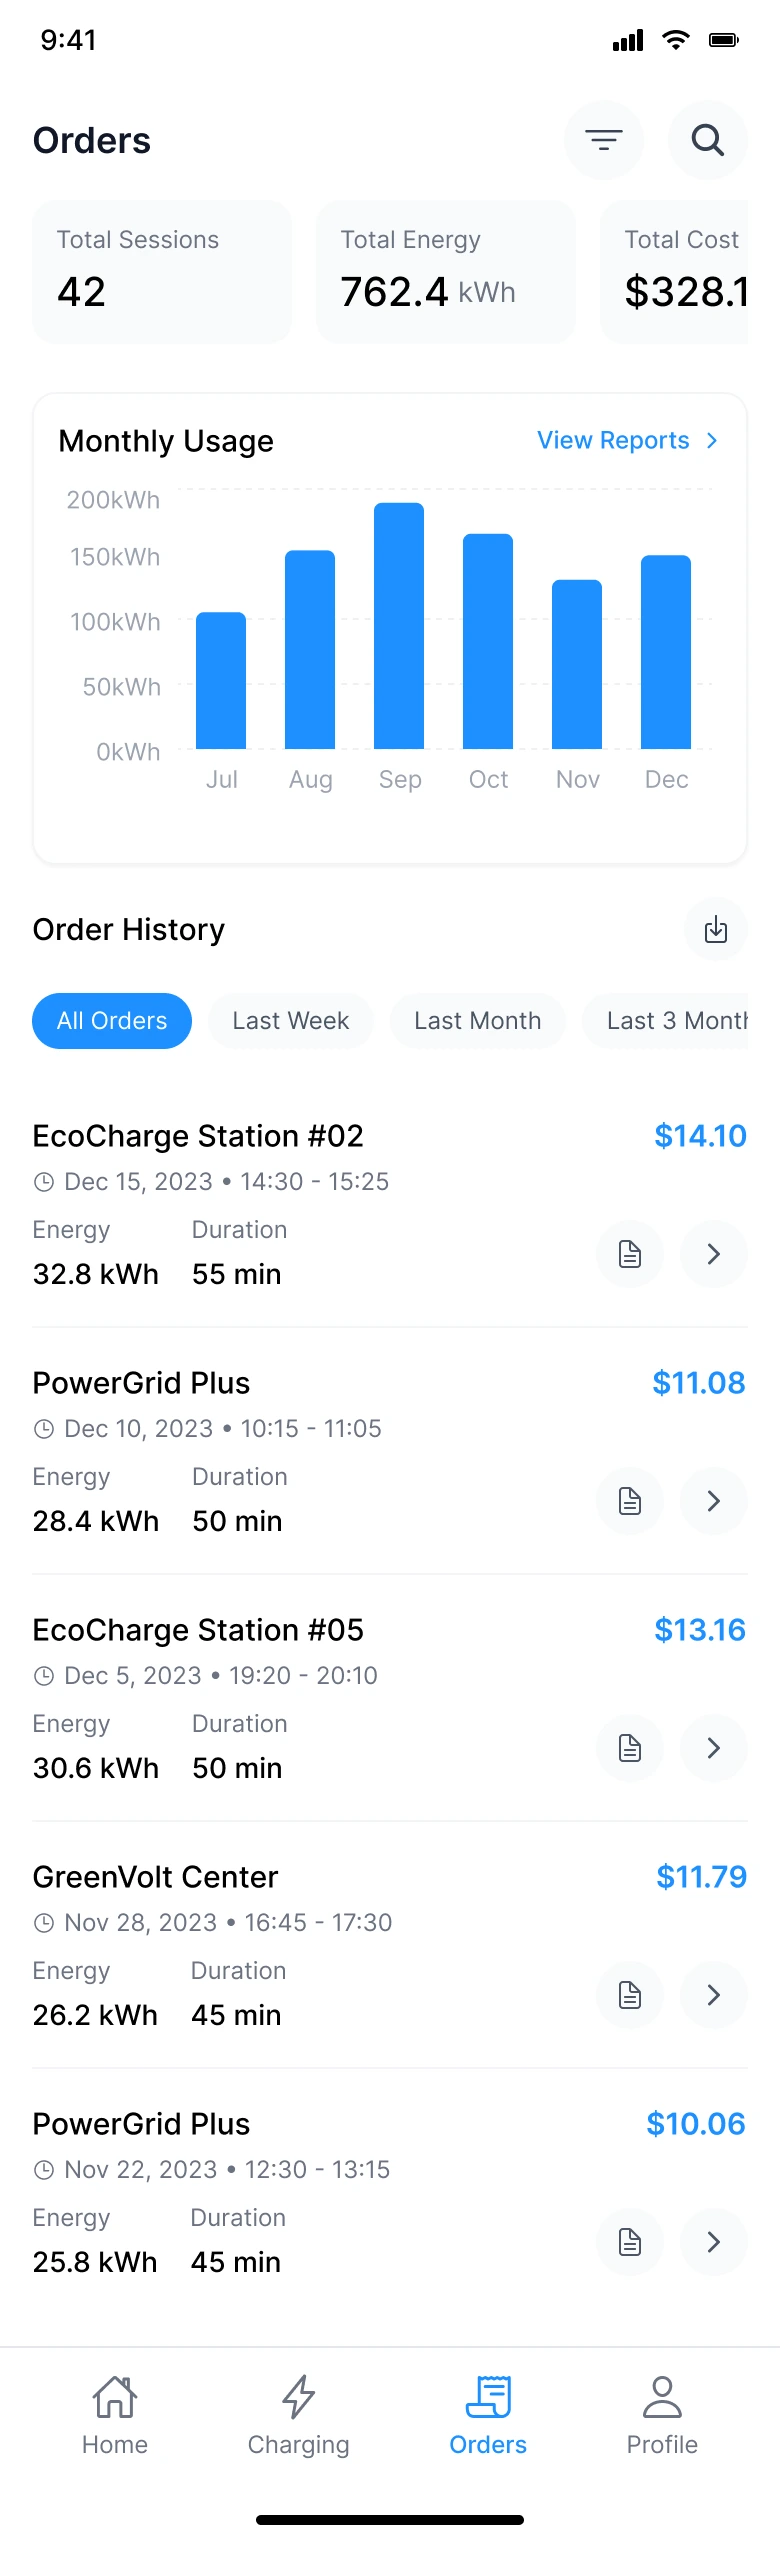Image resolution: width=780 pixels, height=2554 pixels.
Task: Open View Reports link
Action: pyautogui.click(x=627, y=440)
